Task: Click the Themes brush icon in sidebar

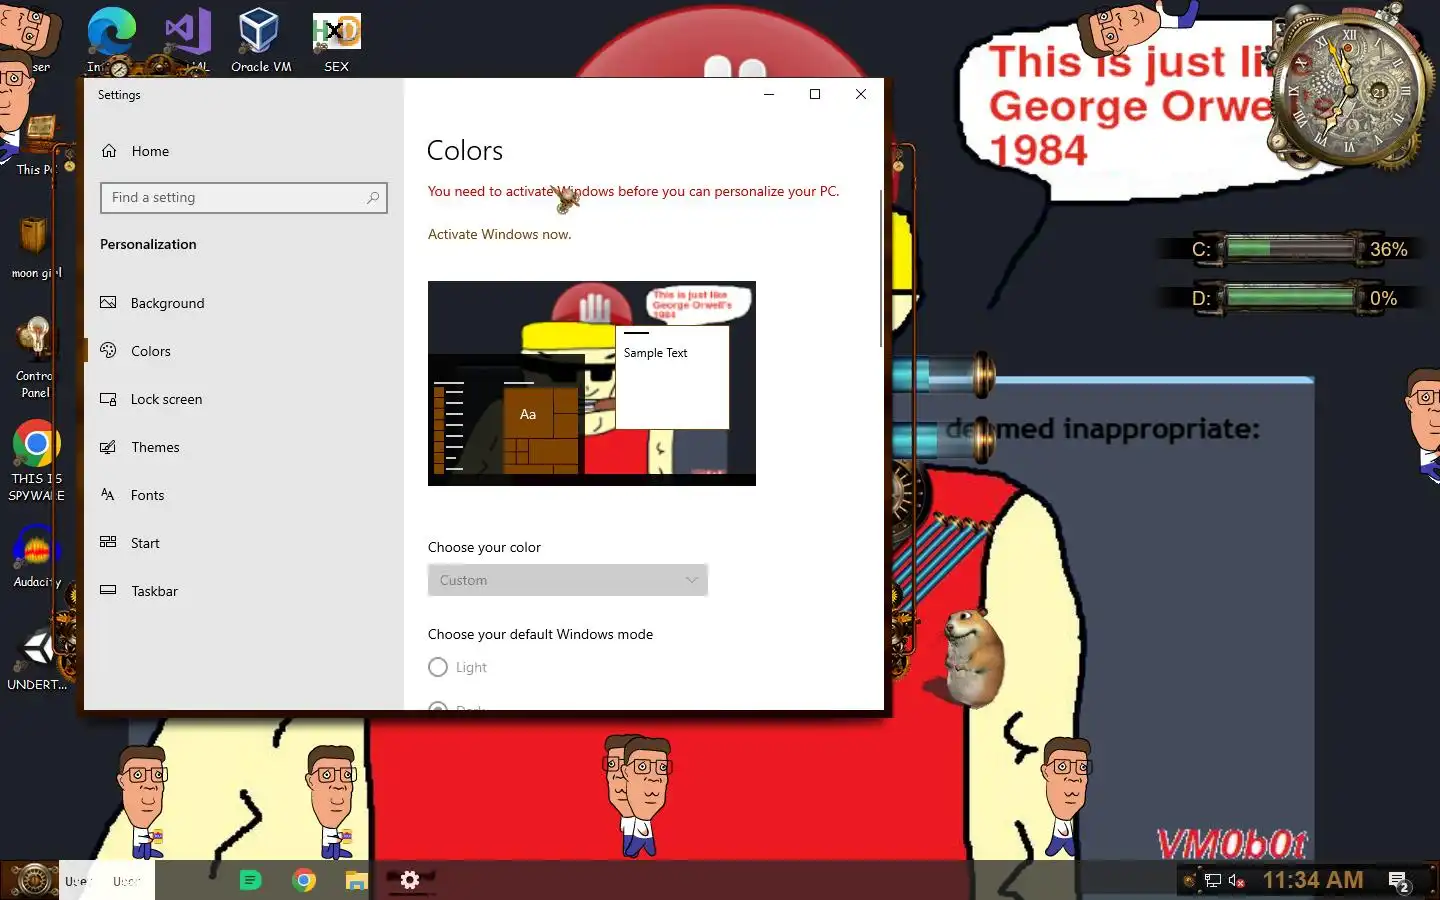Action: click(x=108, y=446)
